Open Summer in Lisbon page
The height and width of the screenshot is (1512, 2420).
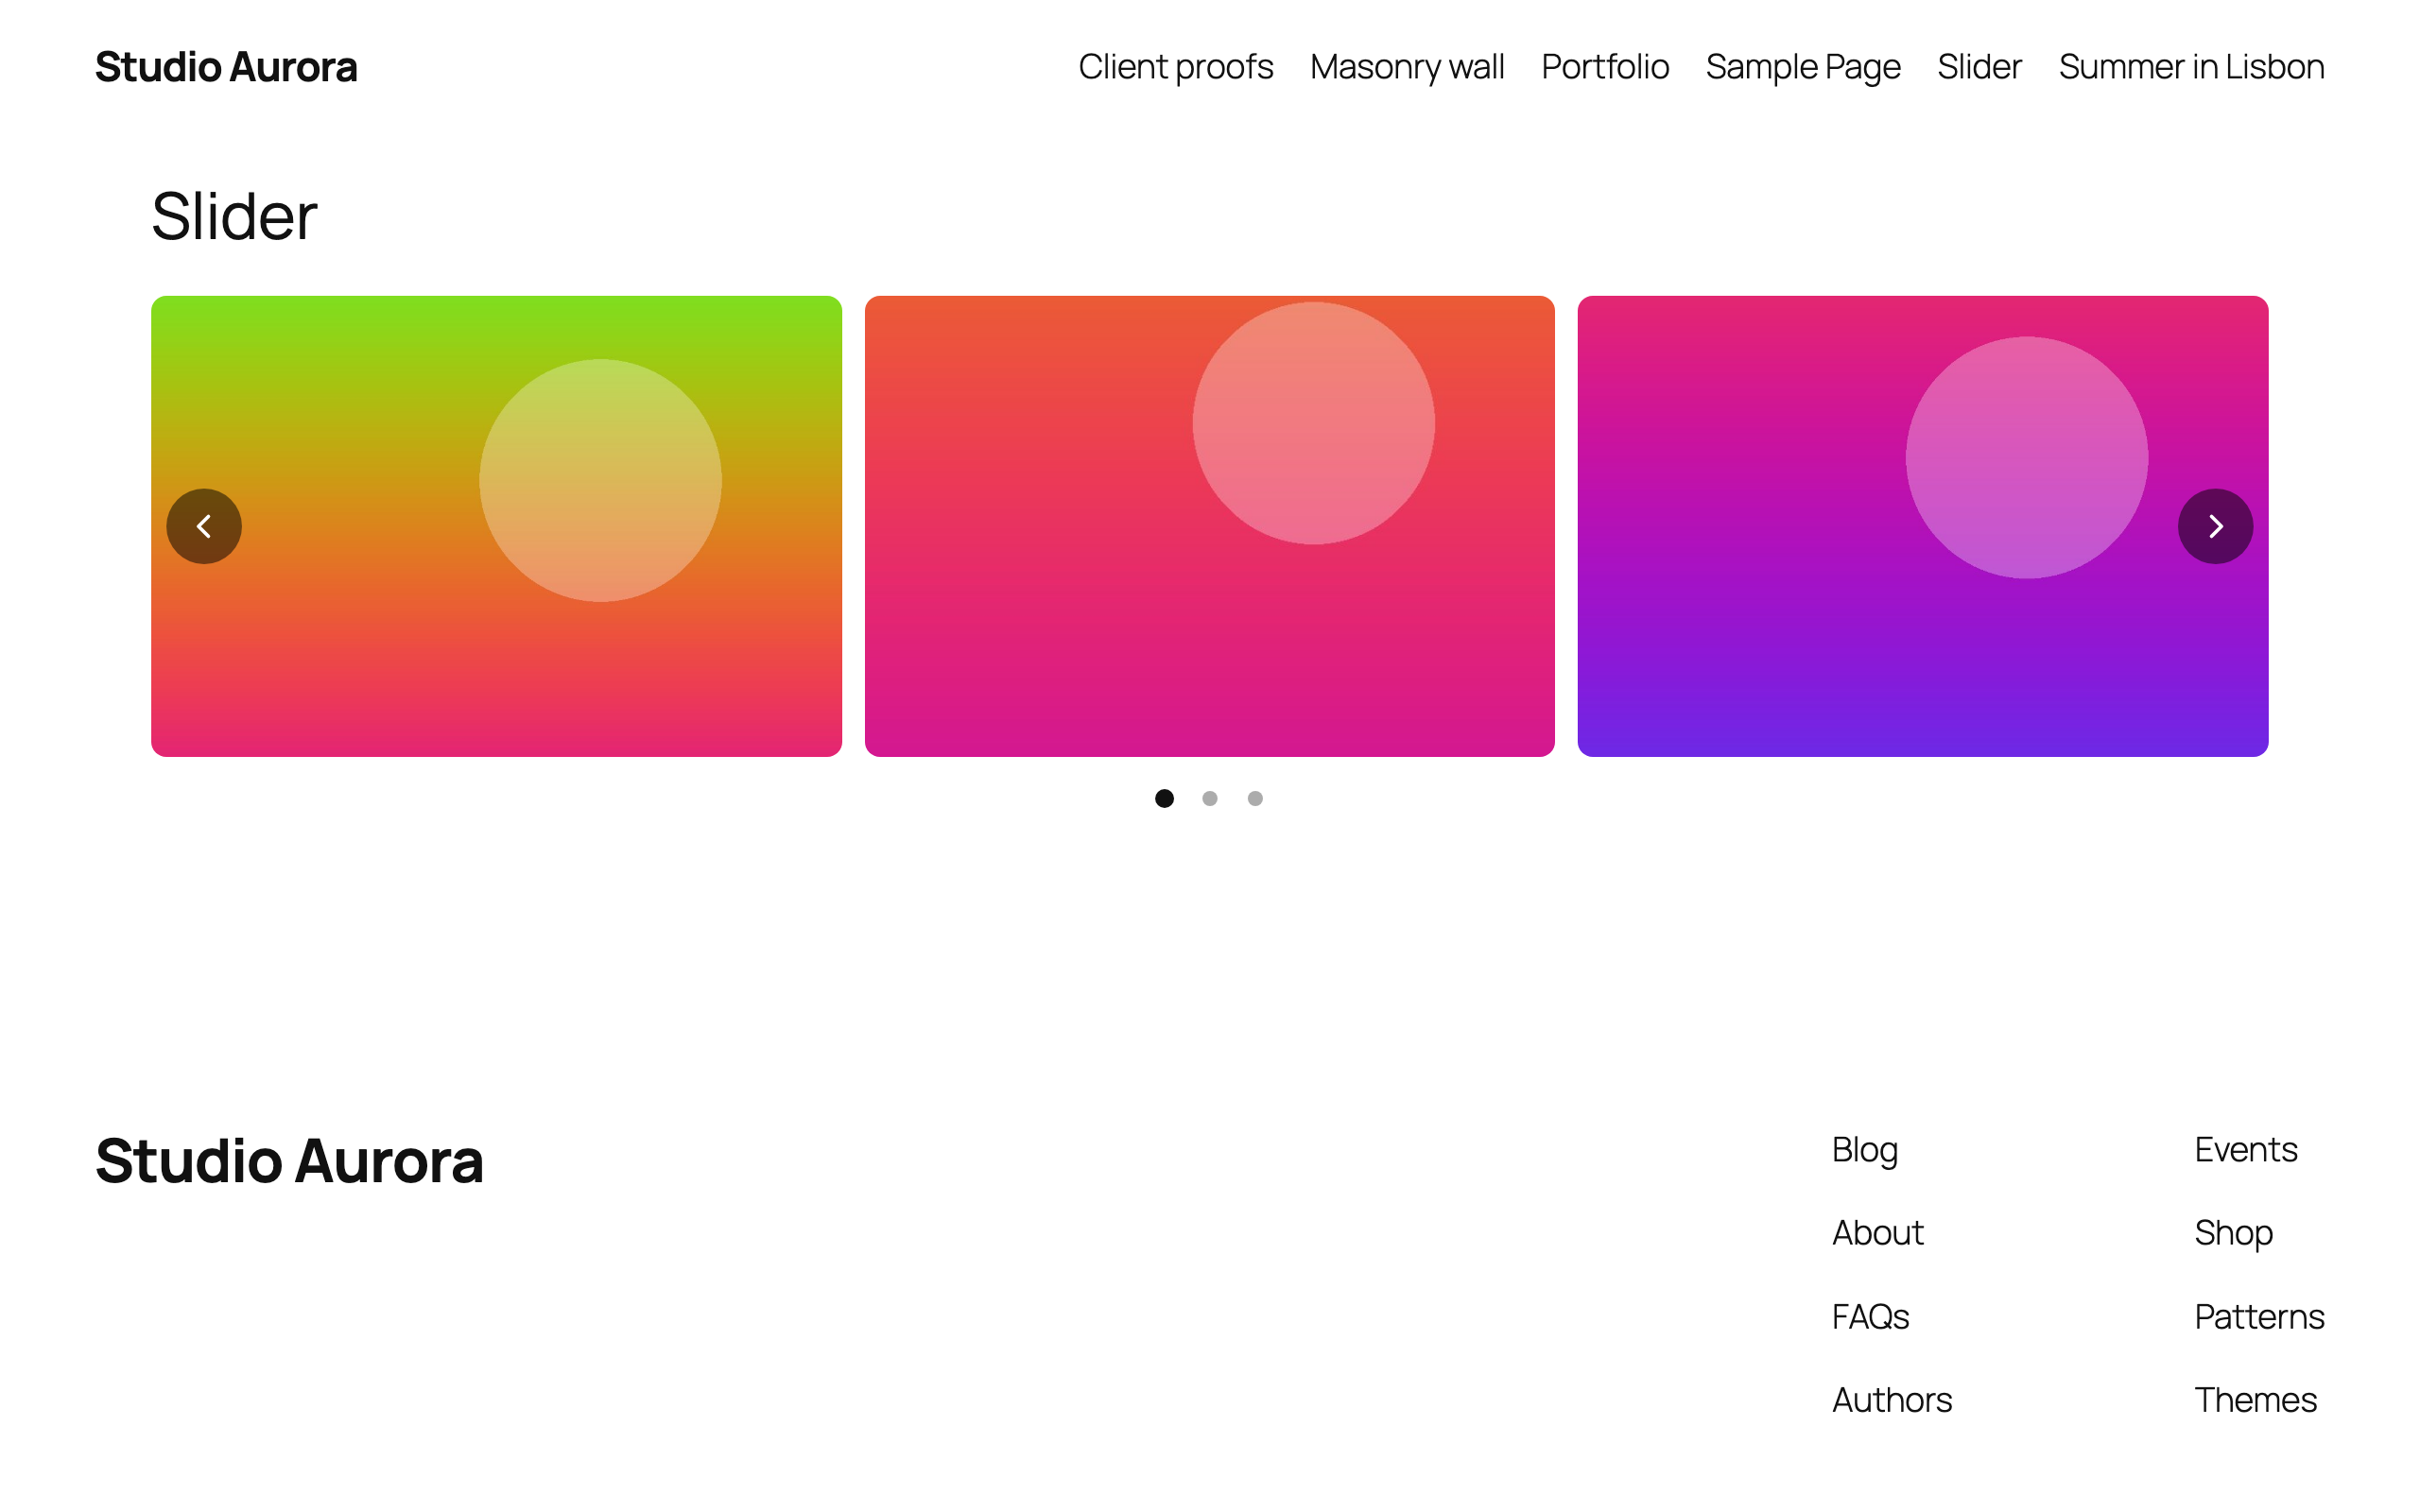2191,67
